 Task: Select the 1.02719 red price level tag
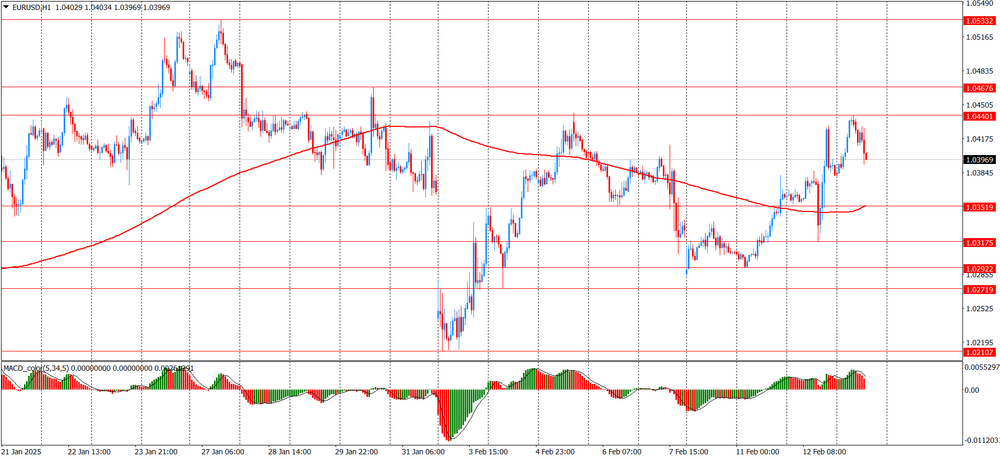click(x=979, y=289)
